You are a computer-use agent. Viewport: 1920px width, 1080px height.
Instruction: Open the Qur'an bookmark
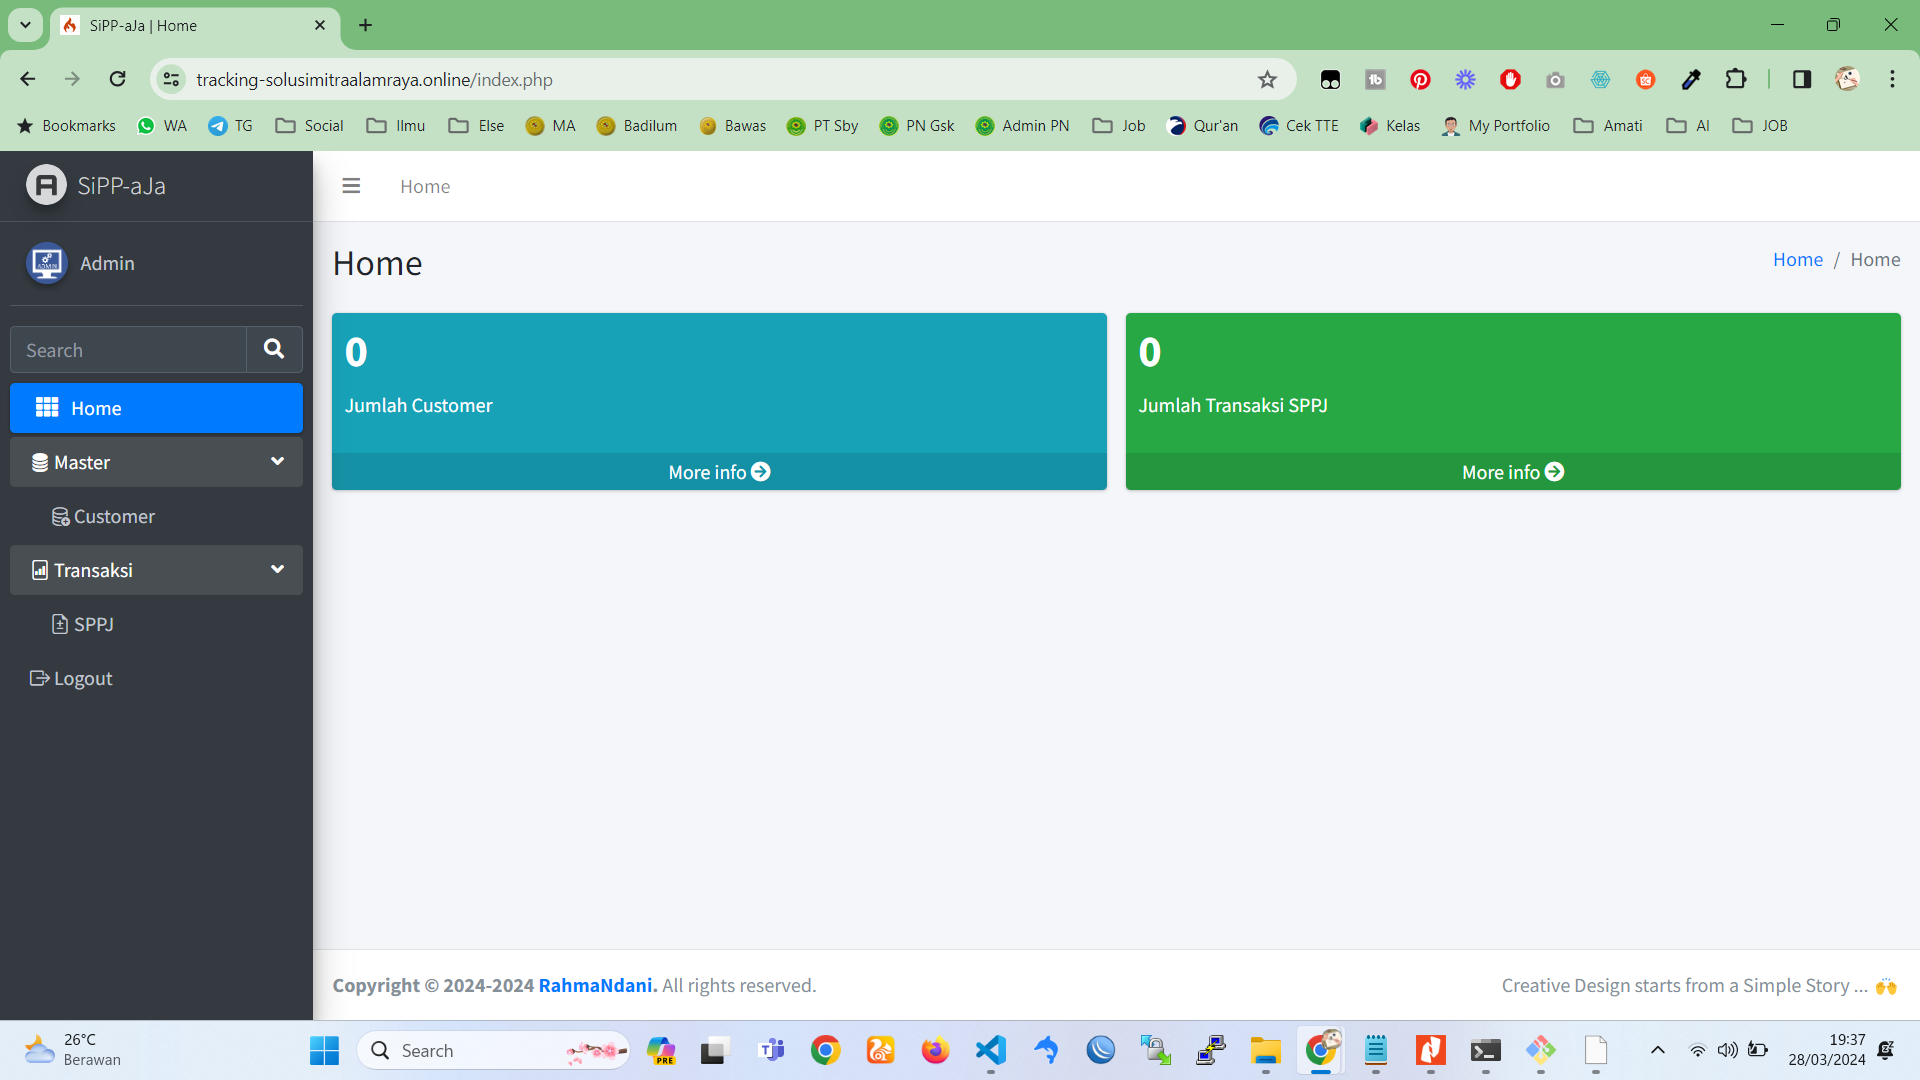[x=1203, y=125]
